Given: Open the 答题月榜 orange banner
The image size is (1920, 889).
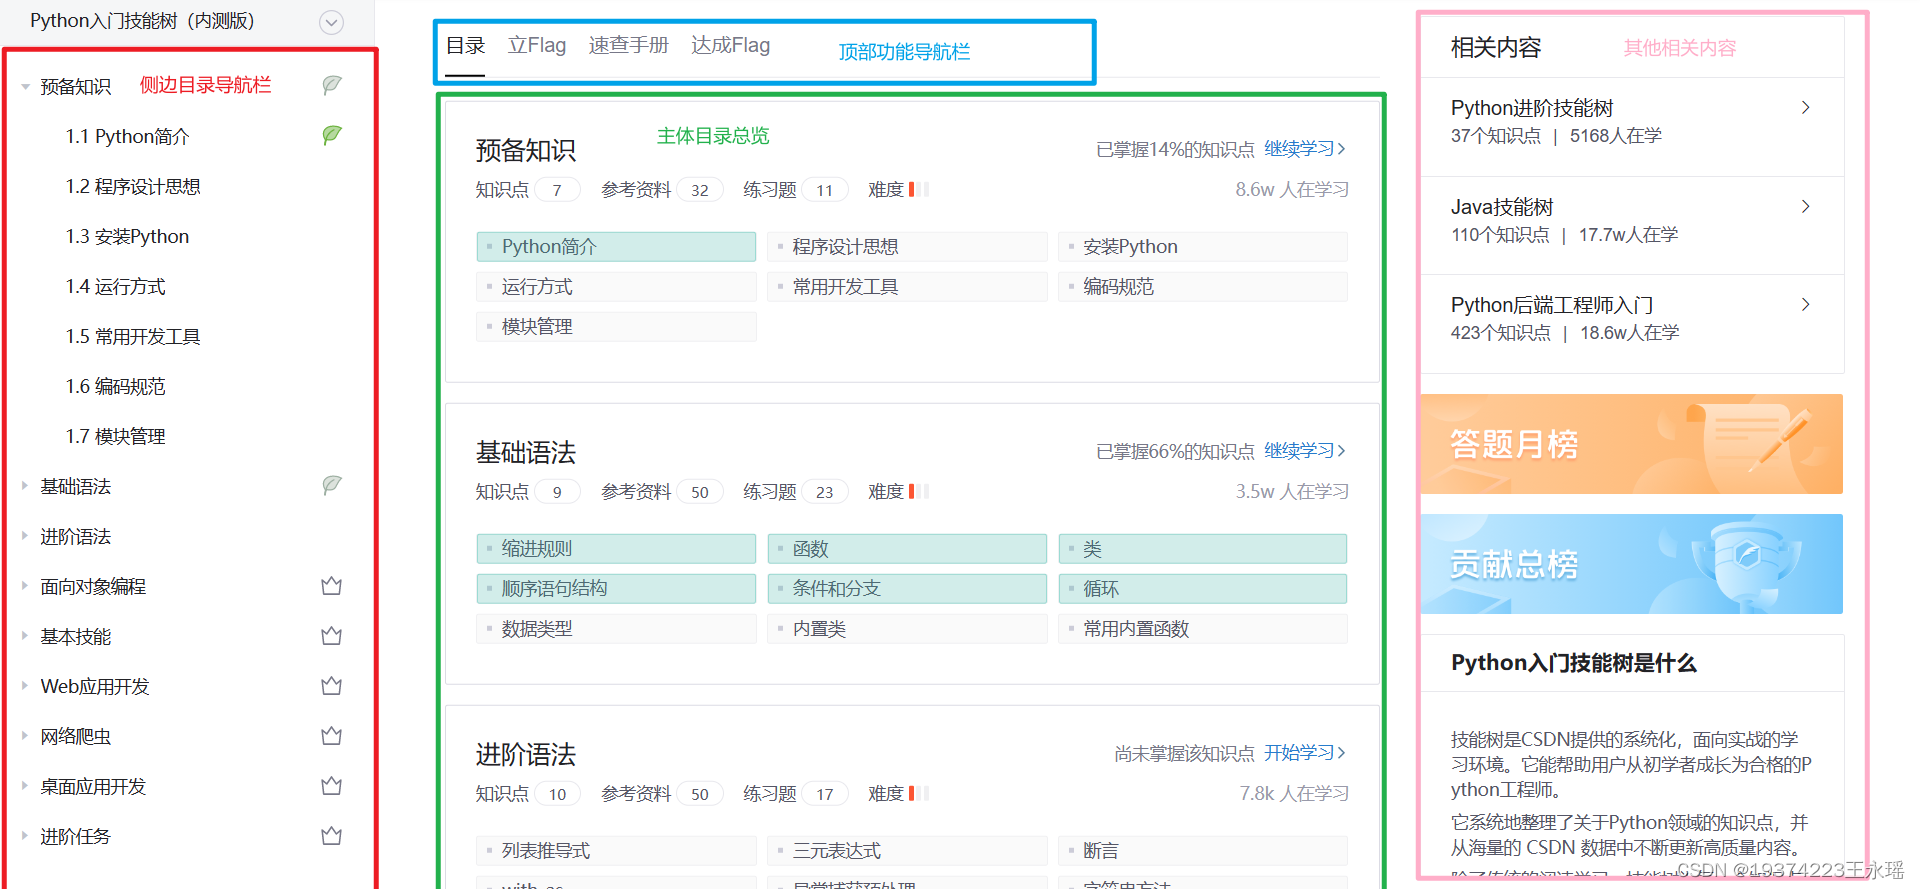Looking at the screenshot, I should point(1631,444).
